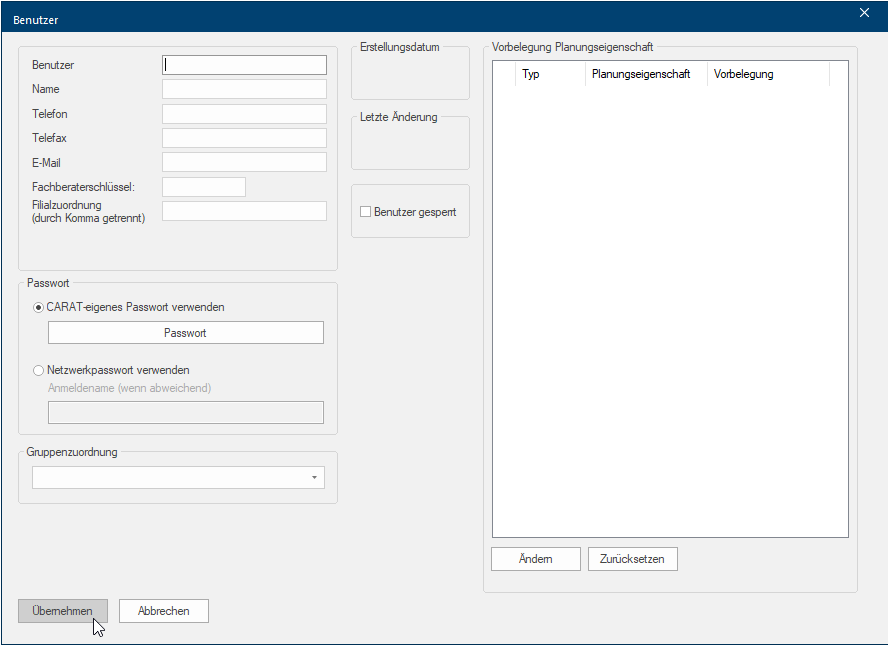888x647 pixels.
Task: Click the Passwort button
Action: [185, 333]
